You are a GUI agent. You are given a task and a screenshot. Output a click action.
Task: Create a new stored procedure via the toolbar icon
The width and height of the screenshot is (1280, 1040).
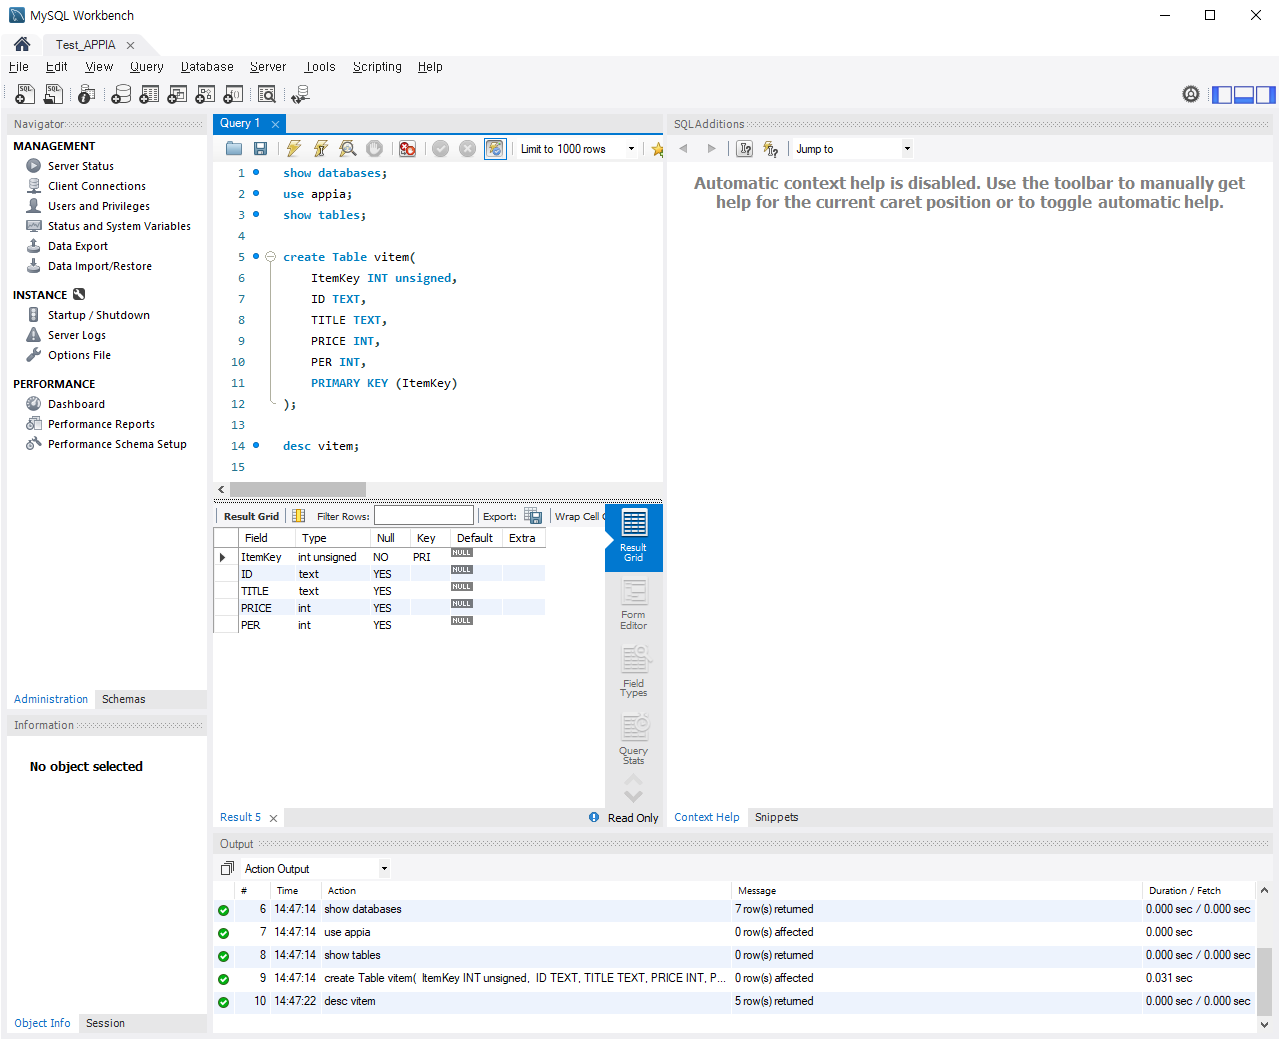205,94
